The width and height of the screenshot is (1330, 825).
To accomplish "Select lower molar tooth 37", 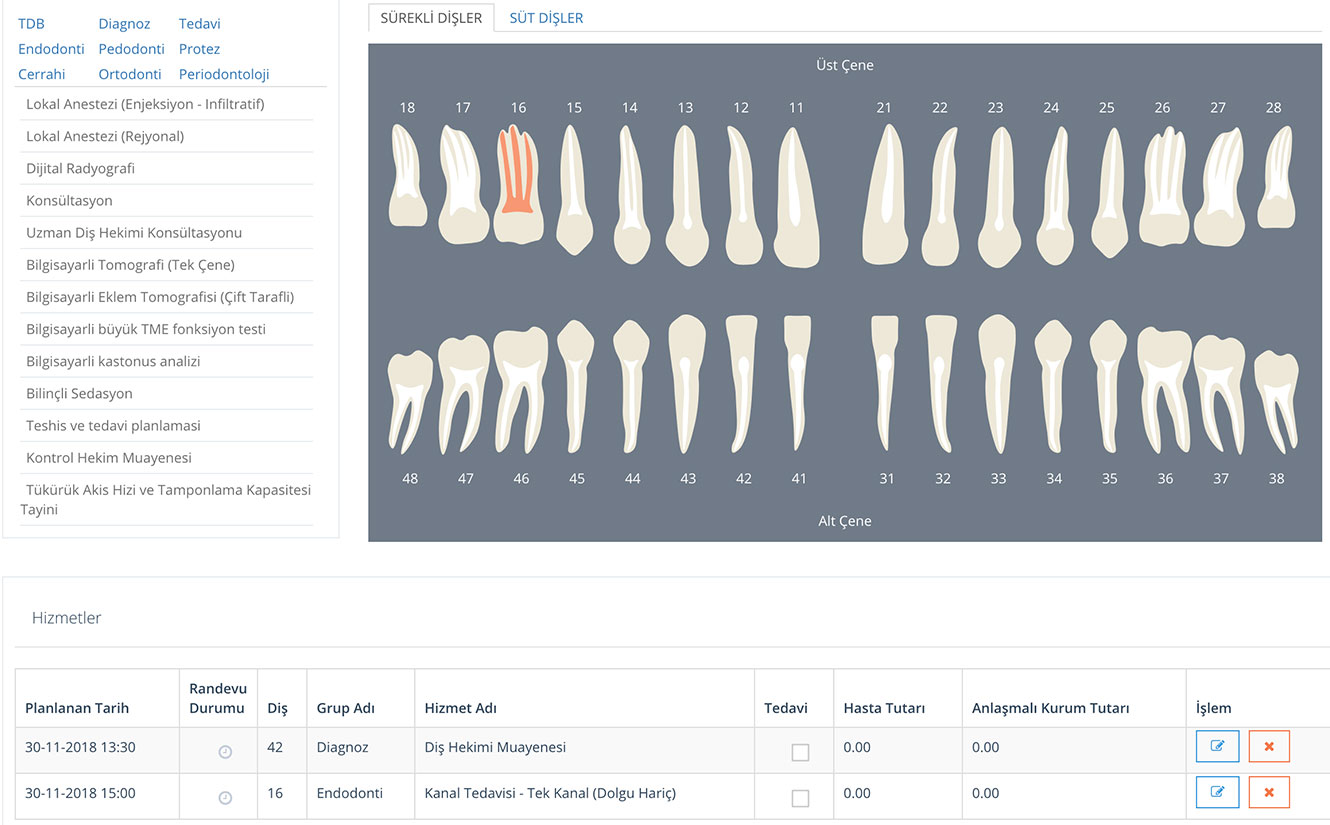I will pos(1220,394).
